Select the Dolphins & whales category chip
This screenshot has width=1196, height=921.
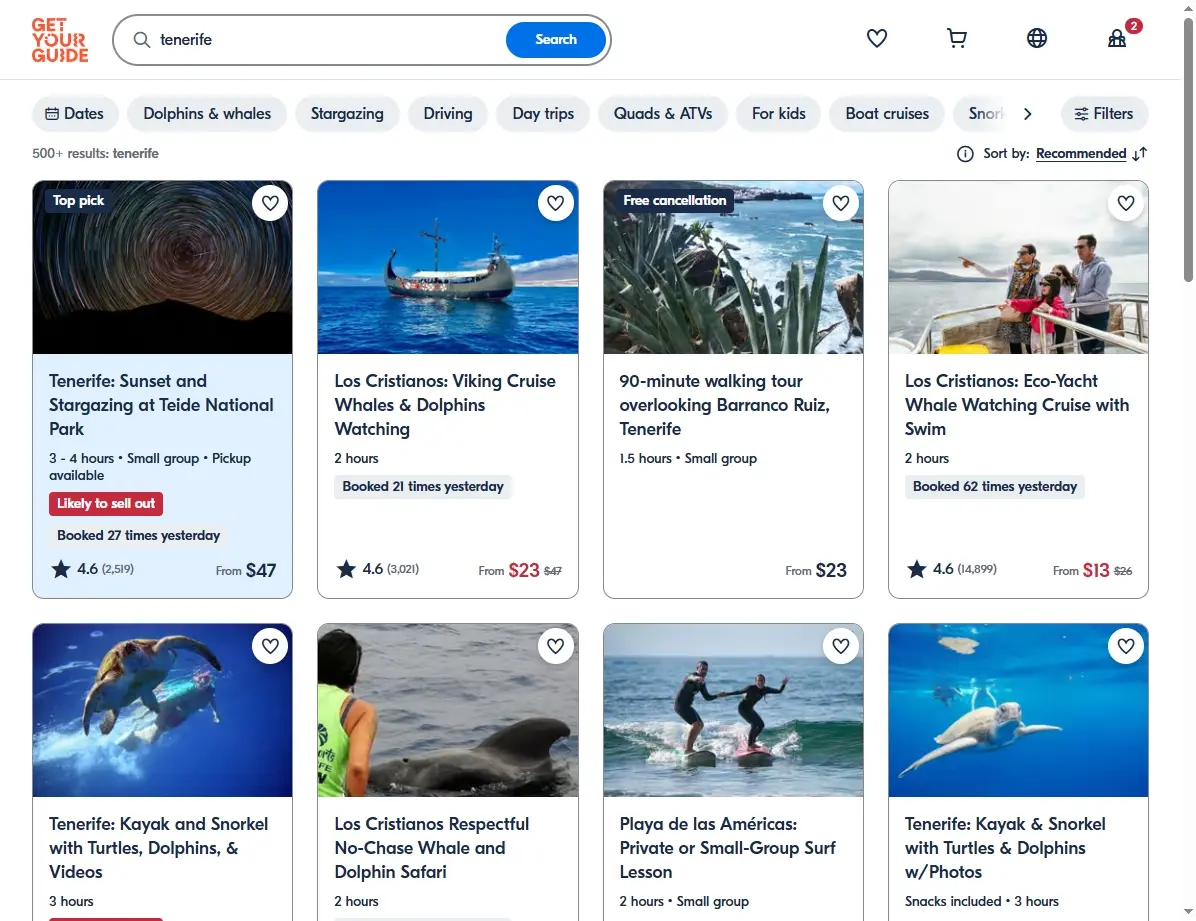tap(207, 114)
